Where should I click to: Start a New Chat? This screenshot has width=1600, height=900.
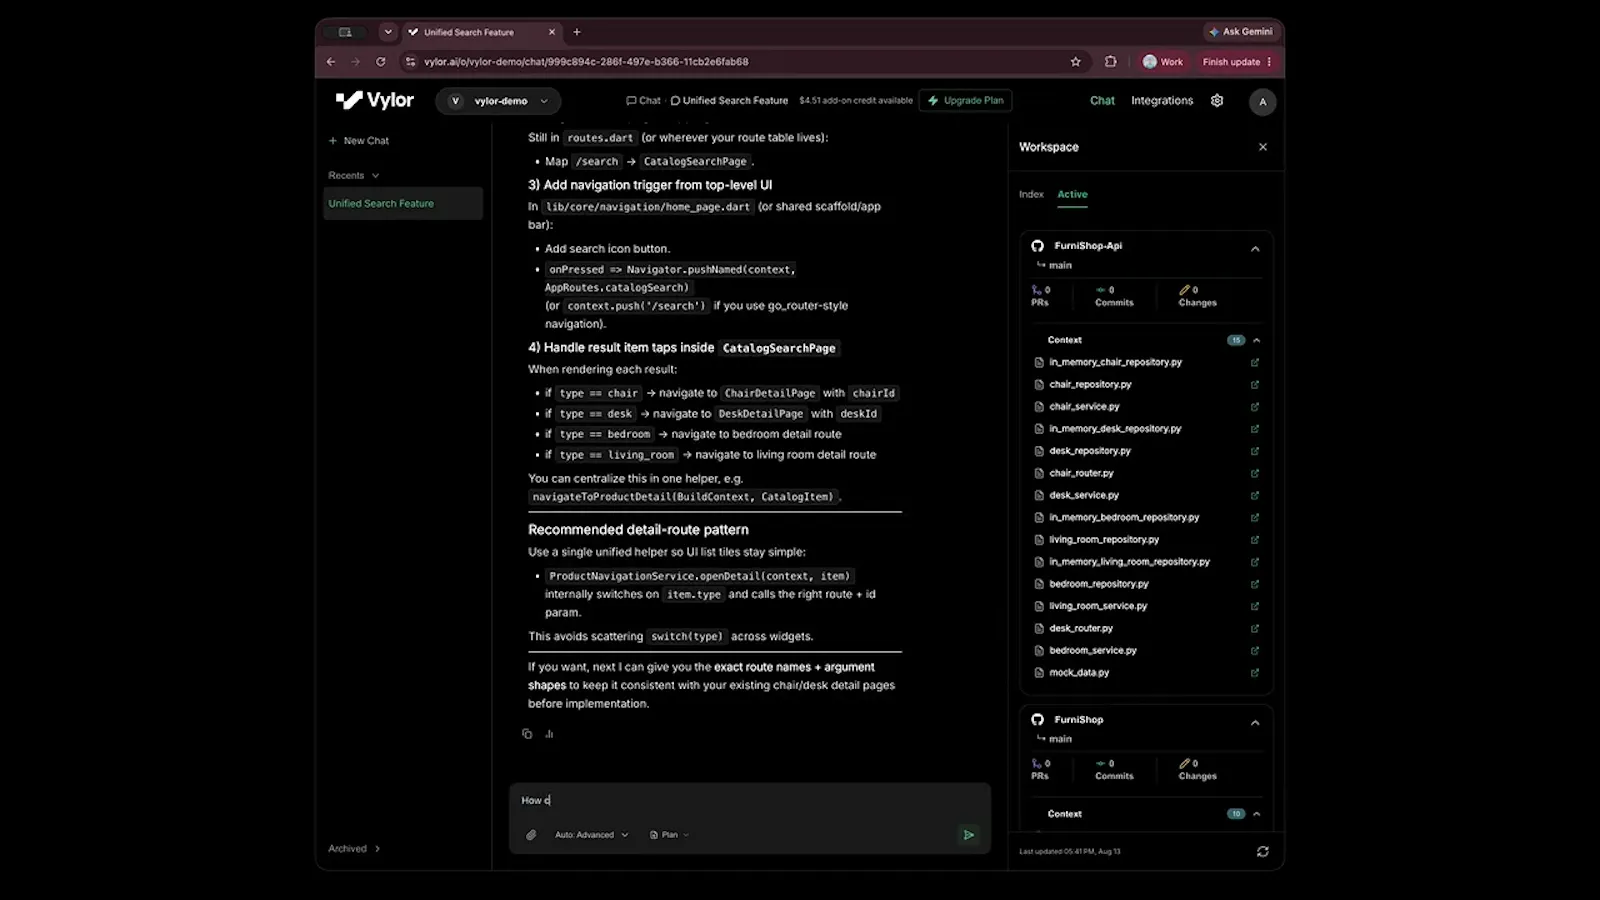pos(359,141)
